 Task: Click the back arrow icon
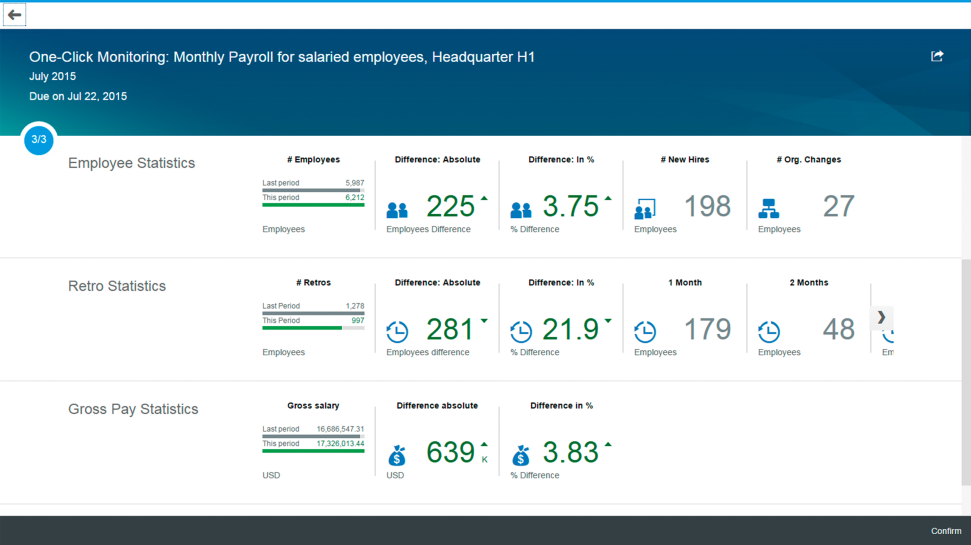14,15
